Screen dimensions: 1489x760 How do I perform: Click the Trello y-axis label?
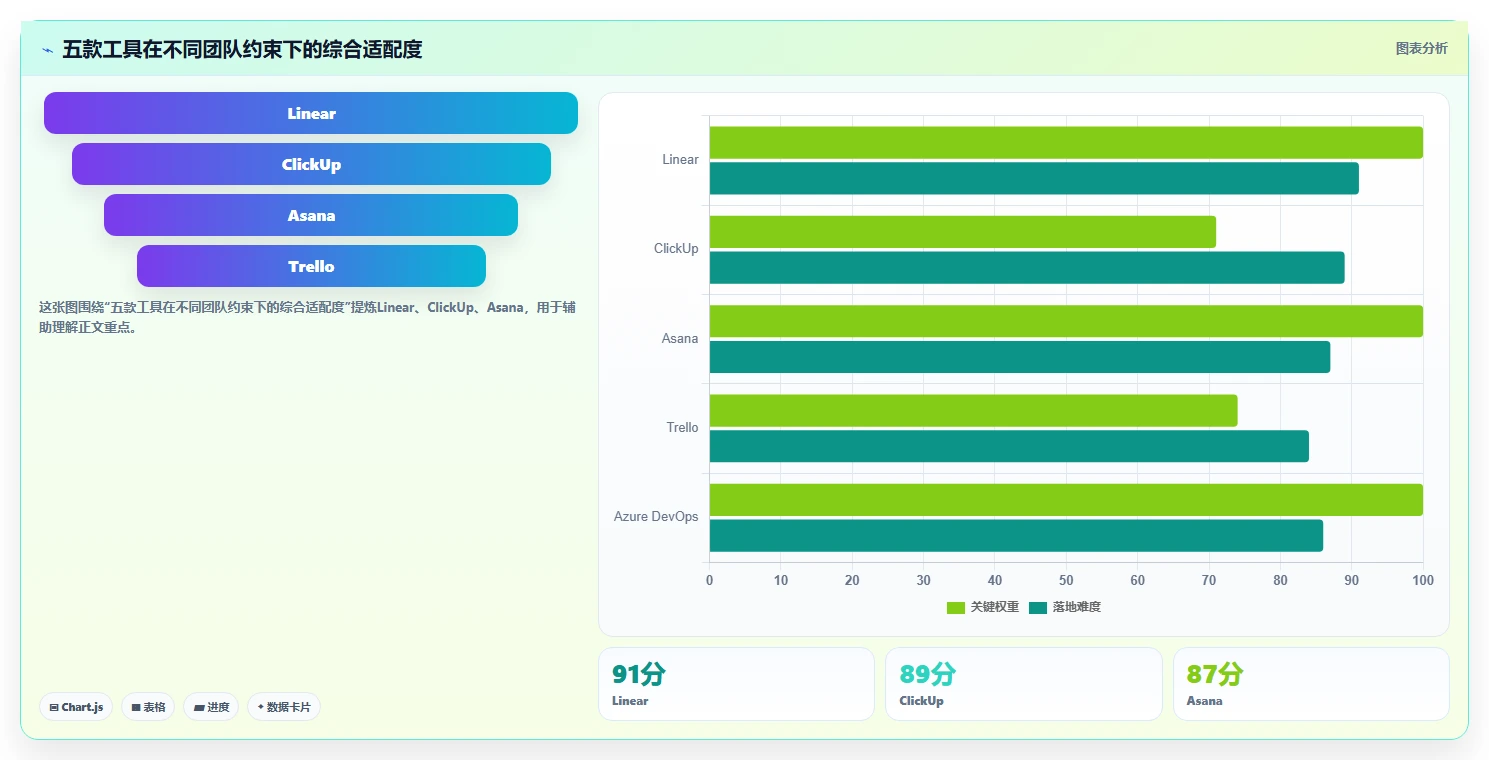click(683, 428)
